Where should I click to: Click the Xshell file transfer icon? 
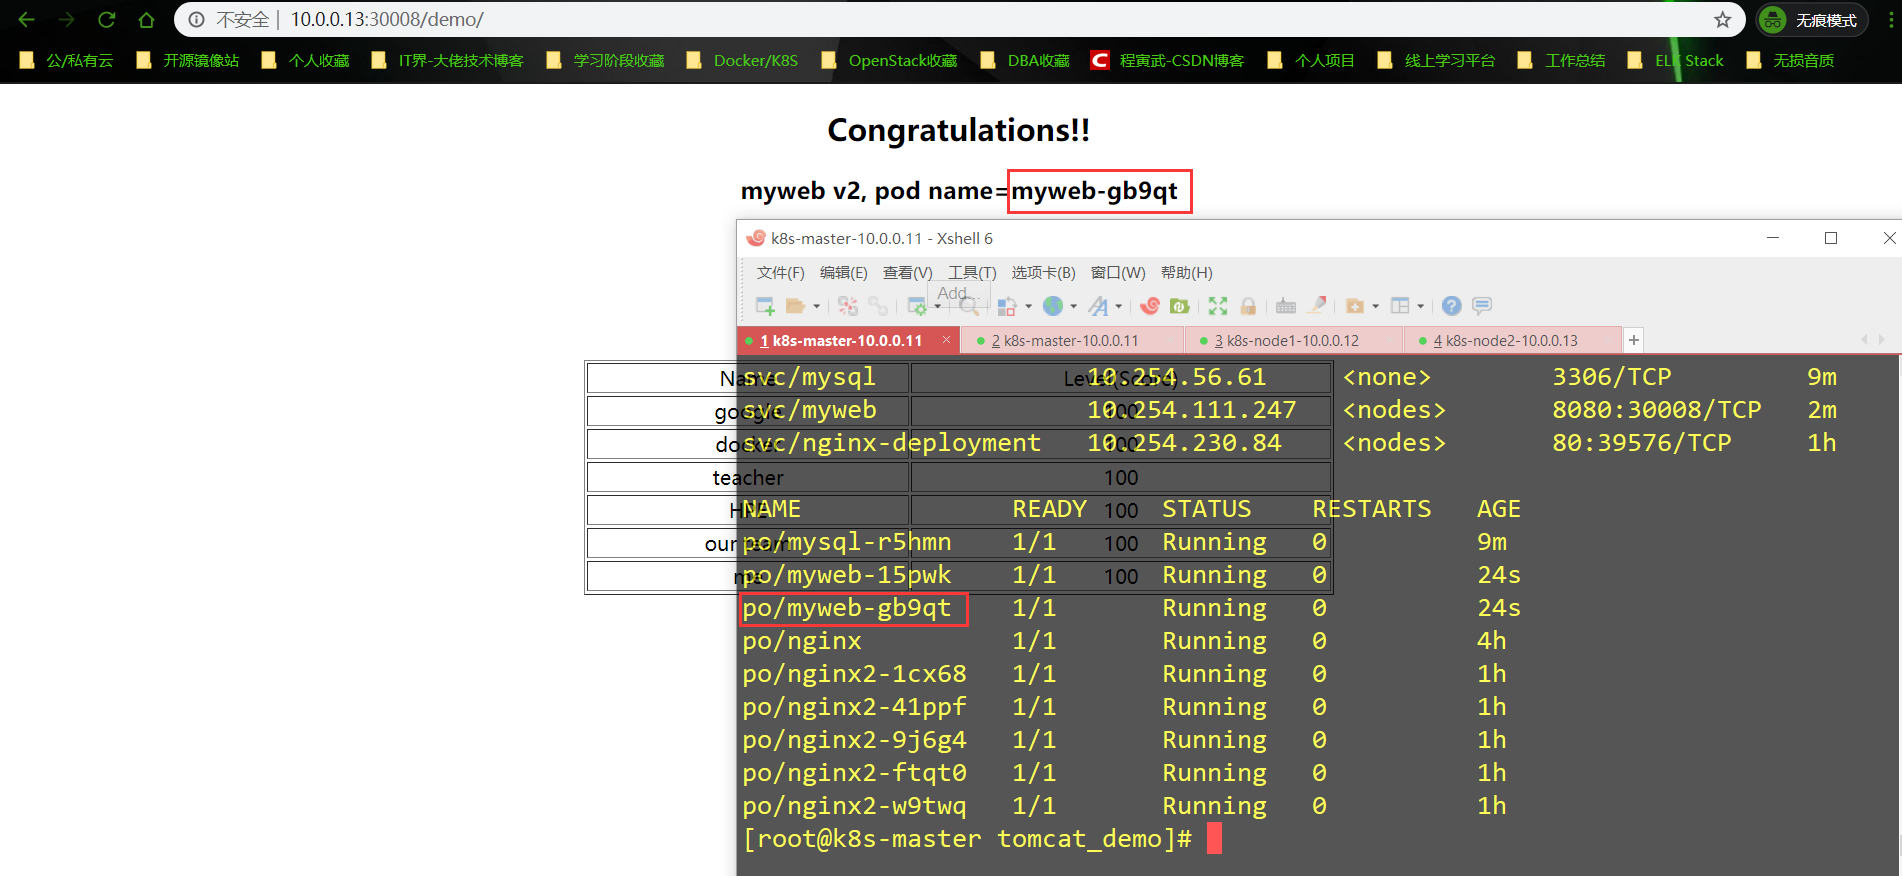click(x=1006, y=306)
